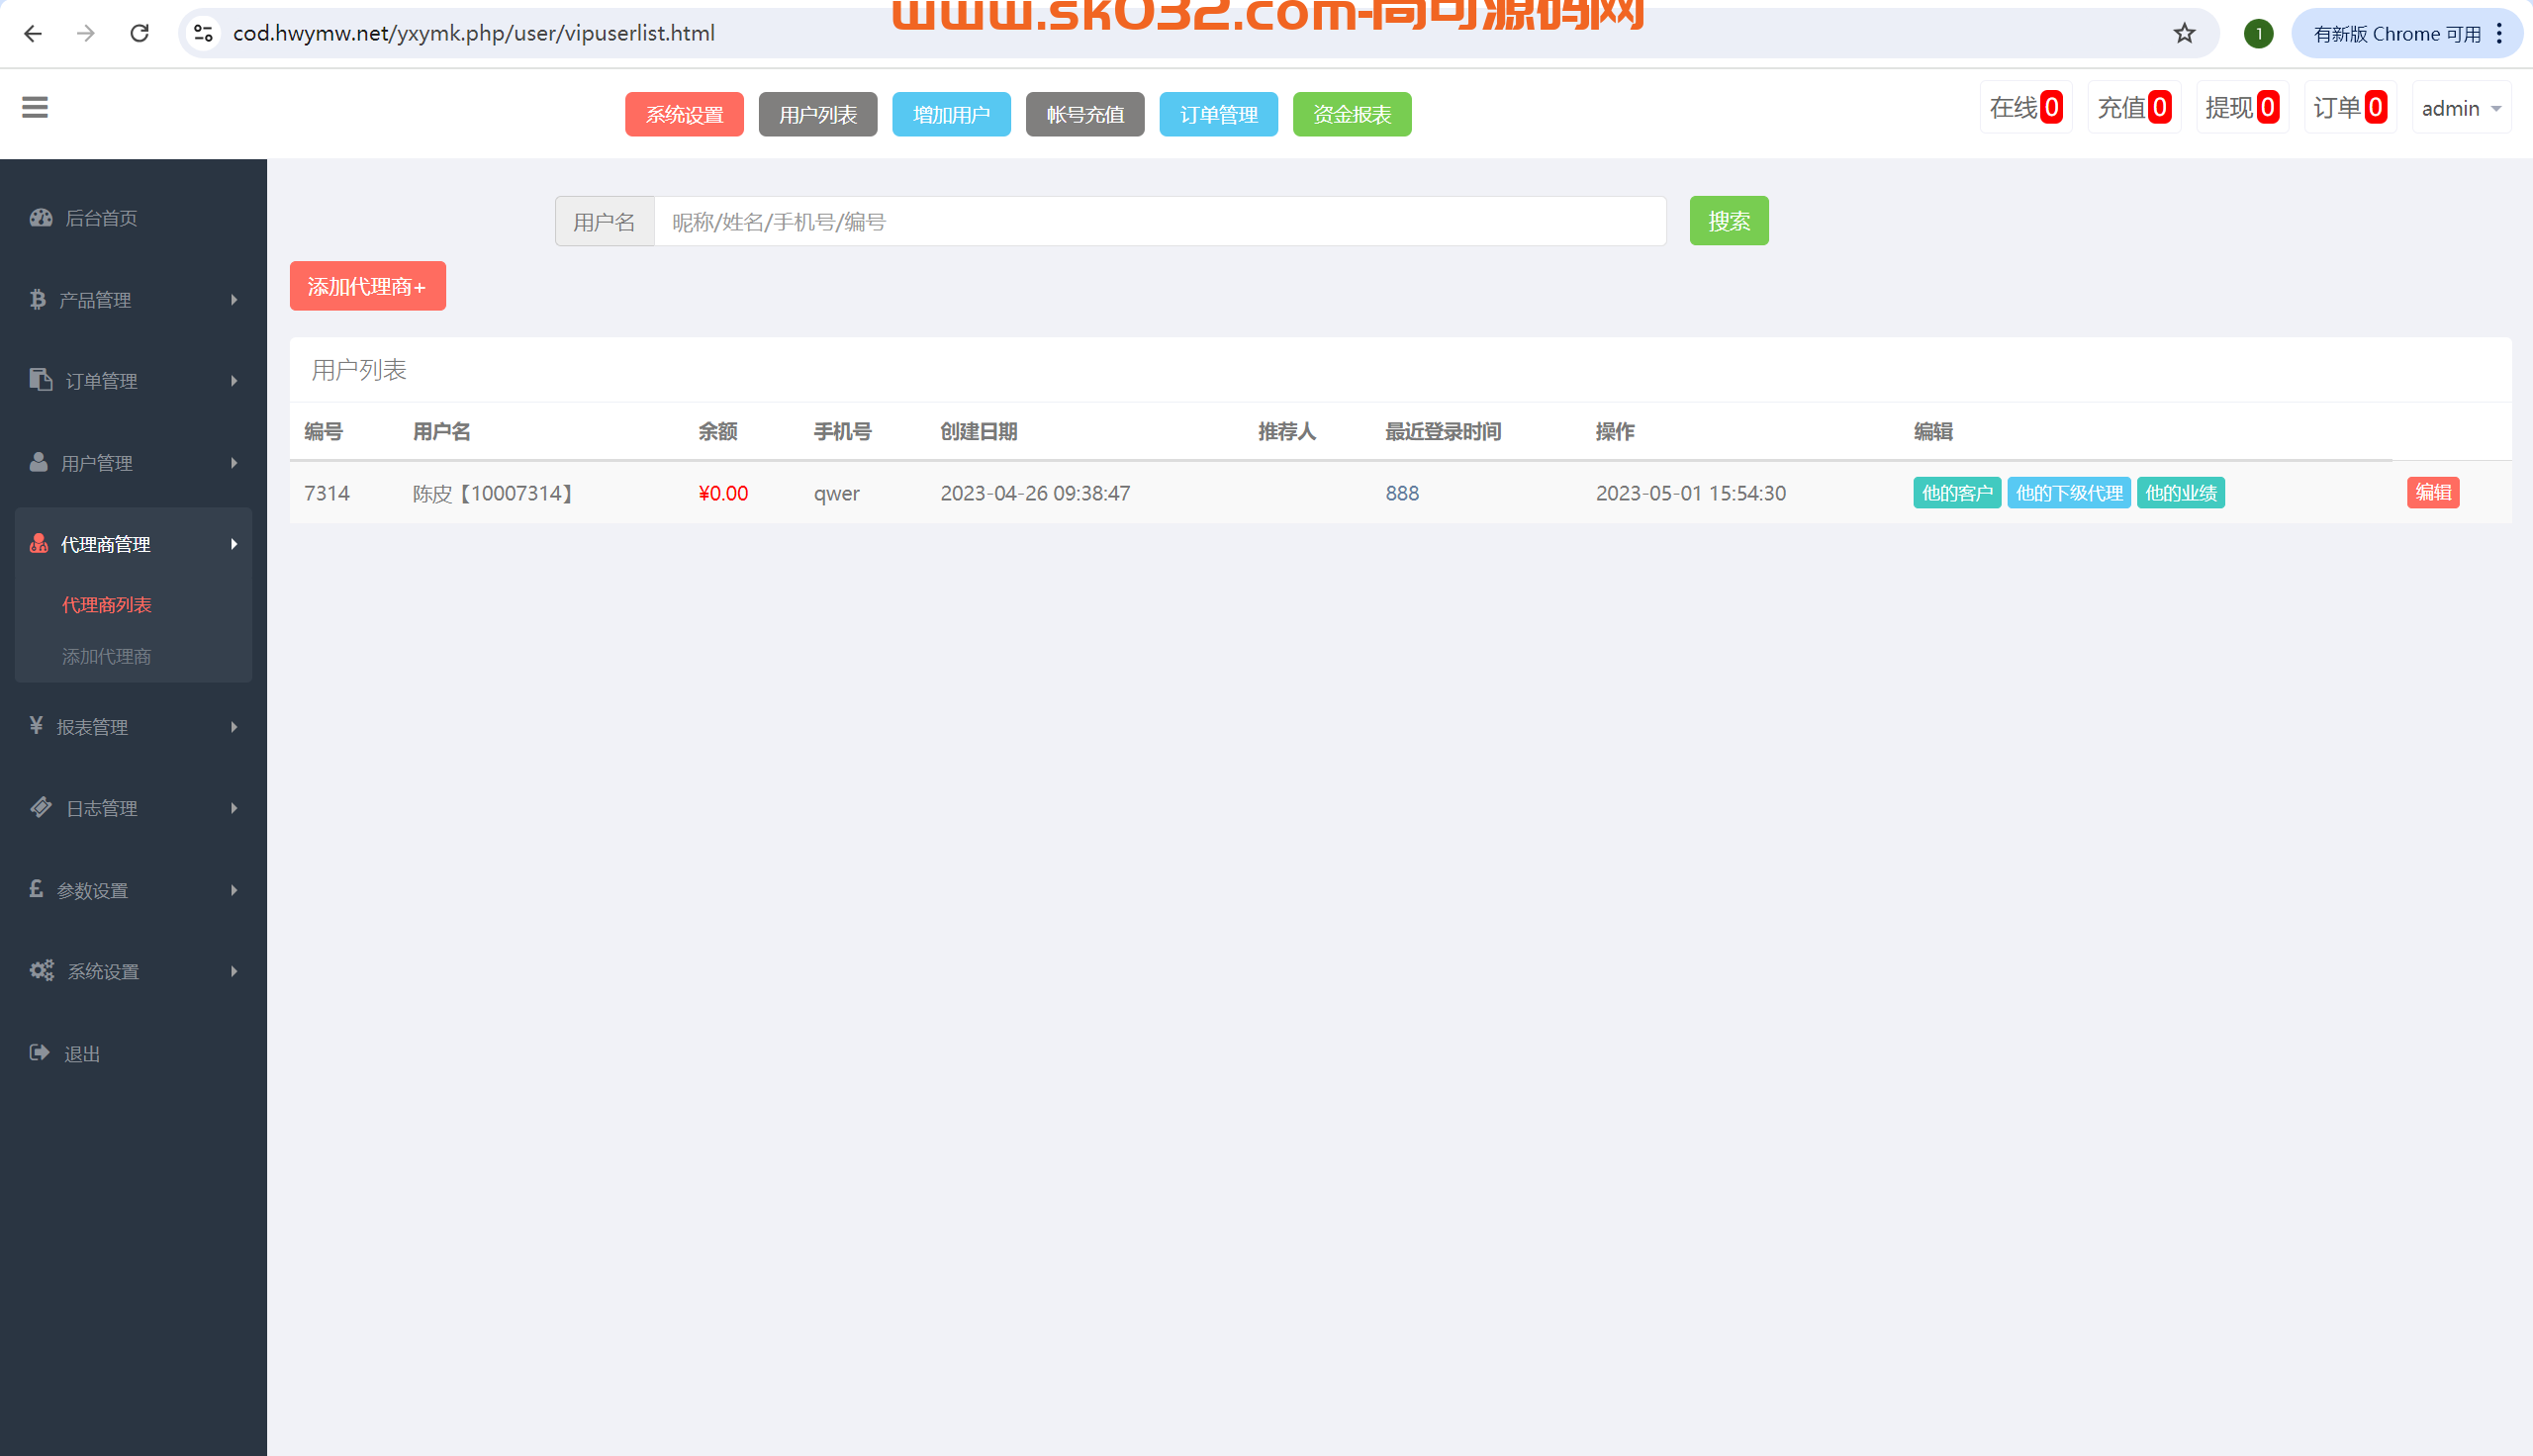Open 他的客户 for 陈皮
This screenshot has width=2533, height=1456.
click(x=1957, y=492)
